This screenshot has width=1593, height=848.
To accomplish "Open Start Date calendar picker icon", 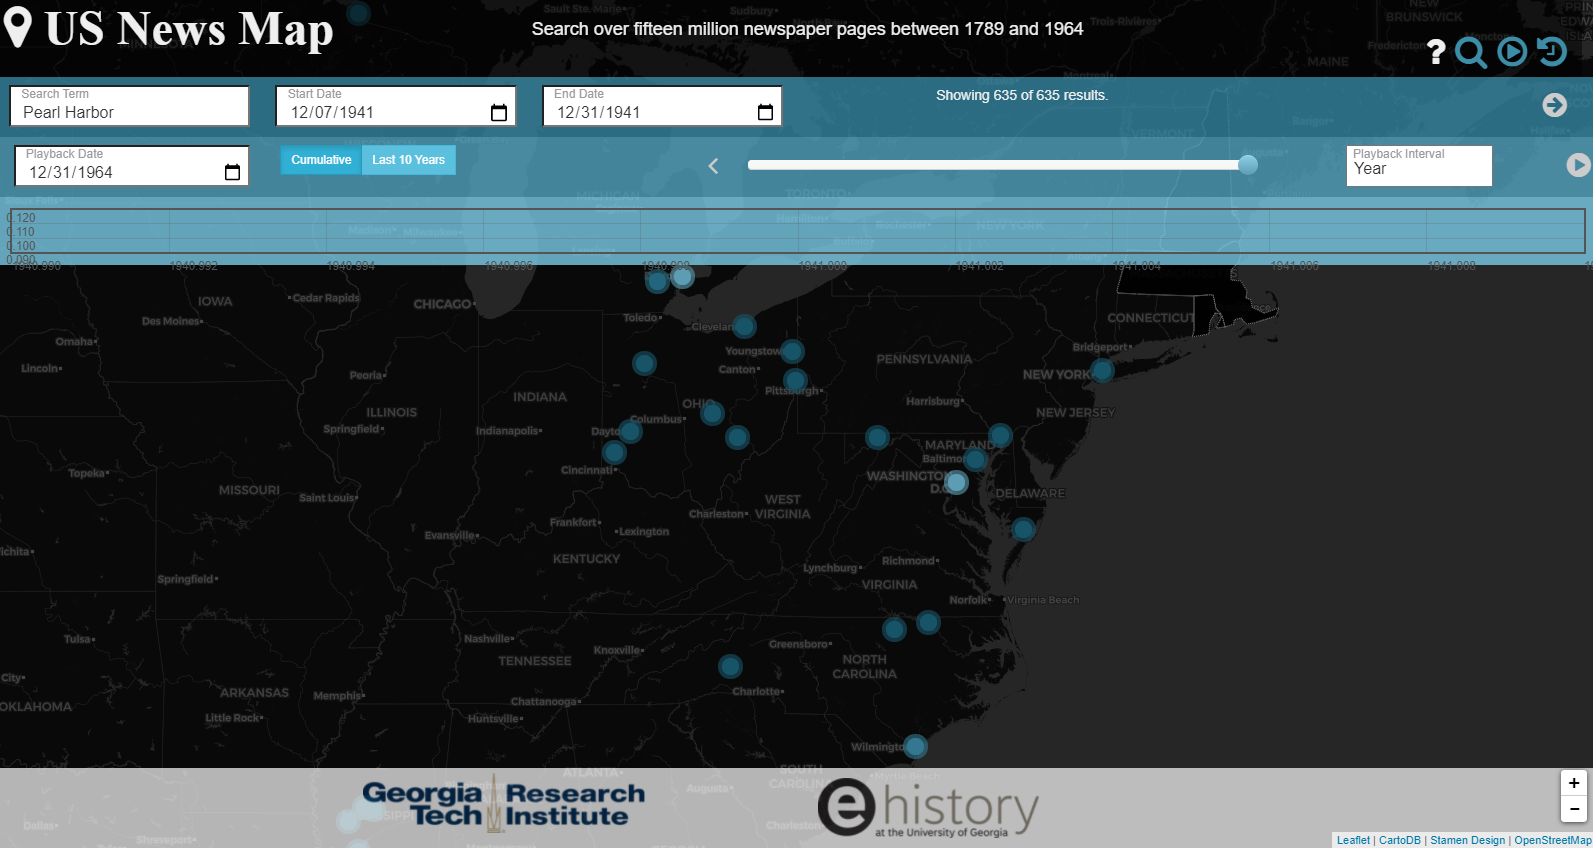I will [x=499, y=113].
